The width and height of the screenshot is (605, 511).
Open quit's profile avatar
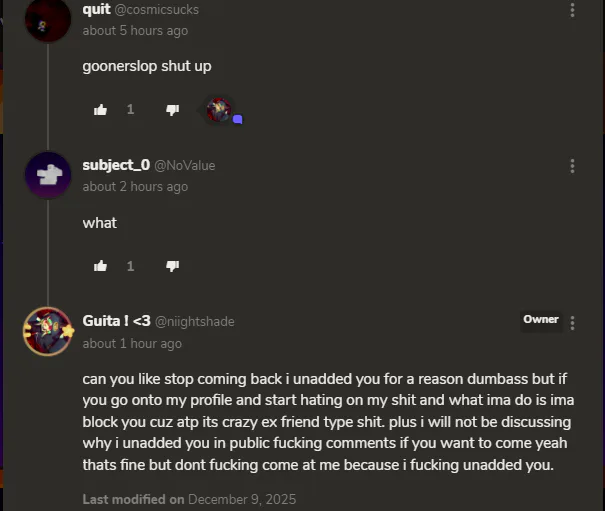coord(48,19)
